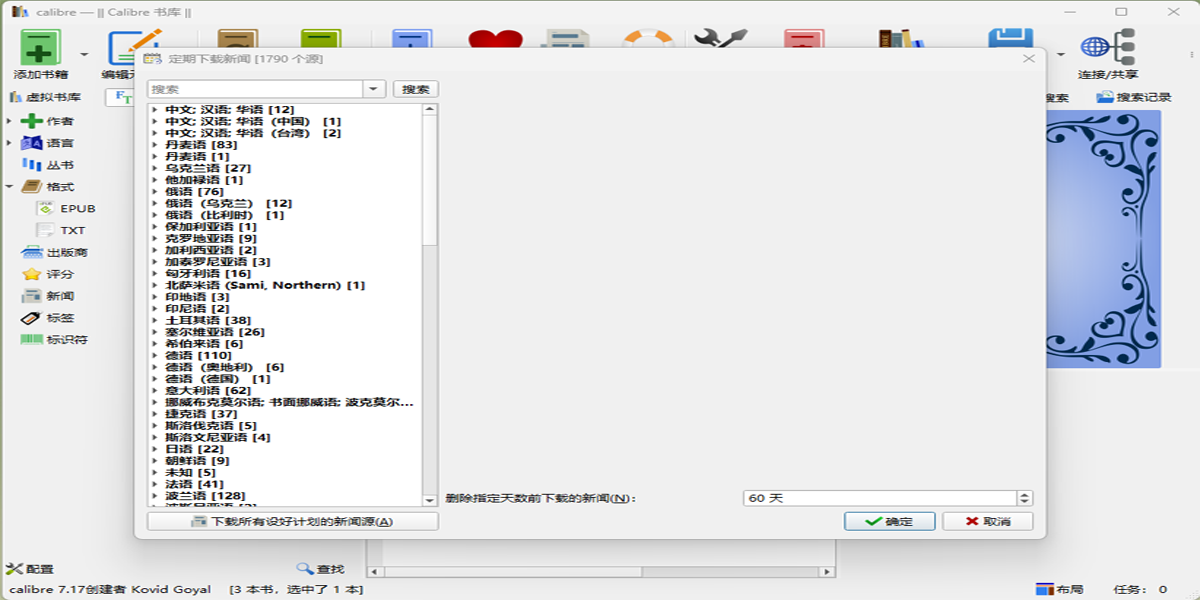1200x600 pixels.
Task: Open 搜索记录 saved searches
Action: [x=1134, y=97]
